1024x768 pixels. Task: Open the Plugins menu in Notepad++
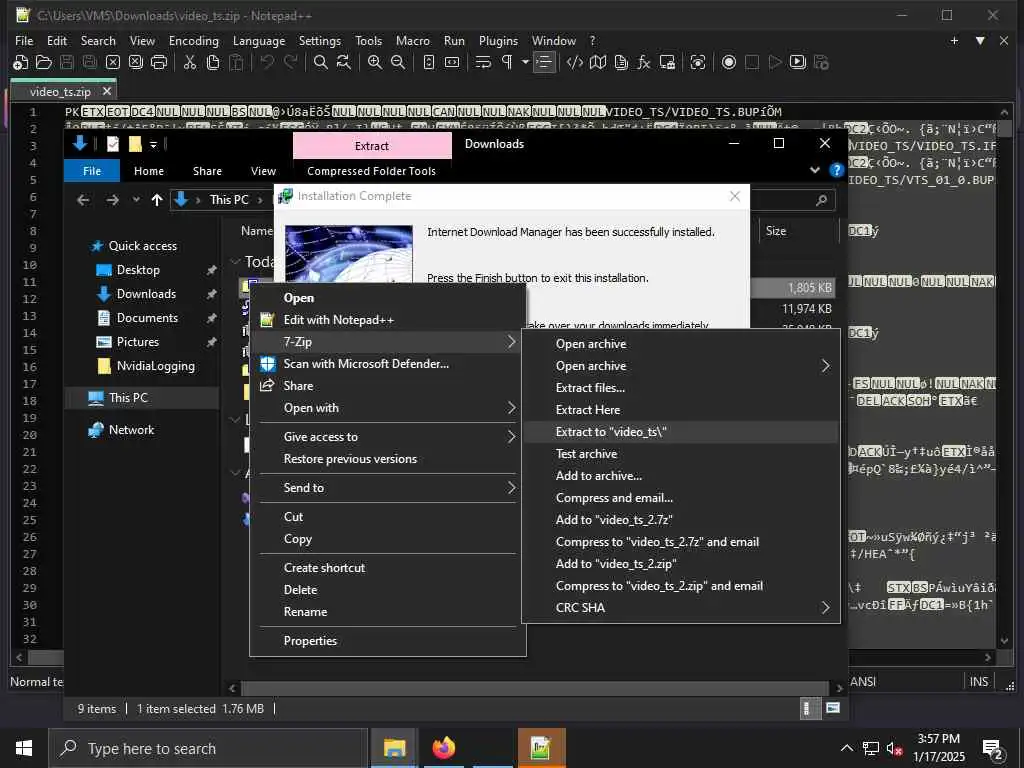498,40
